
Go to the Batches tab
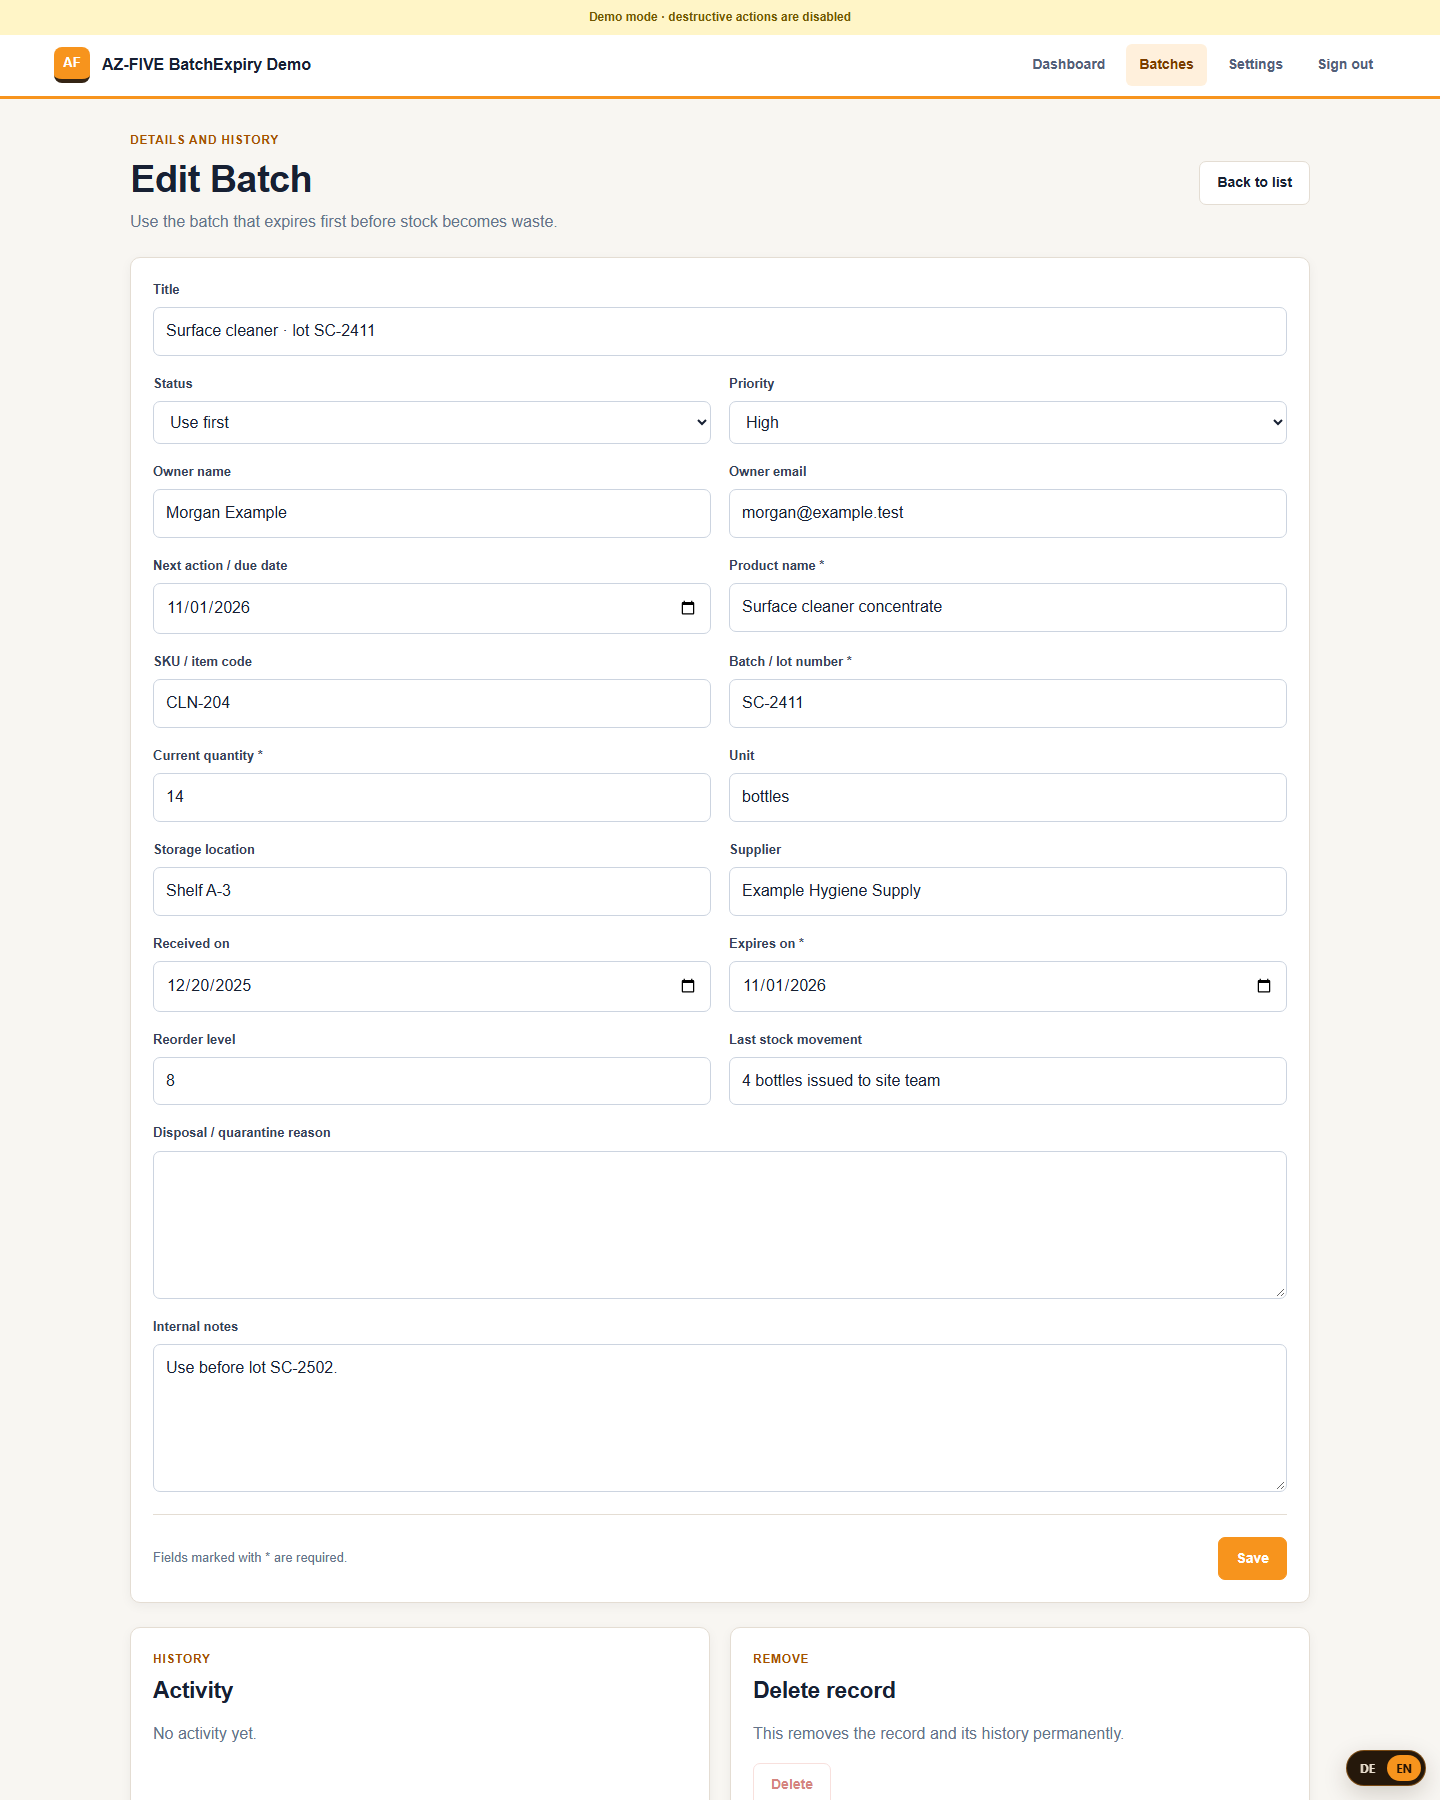(x=1166, y=64)
